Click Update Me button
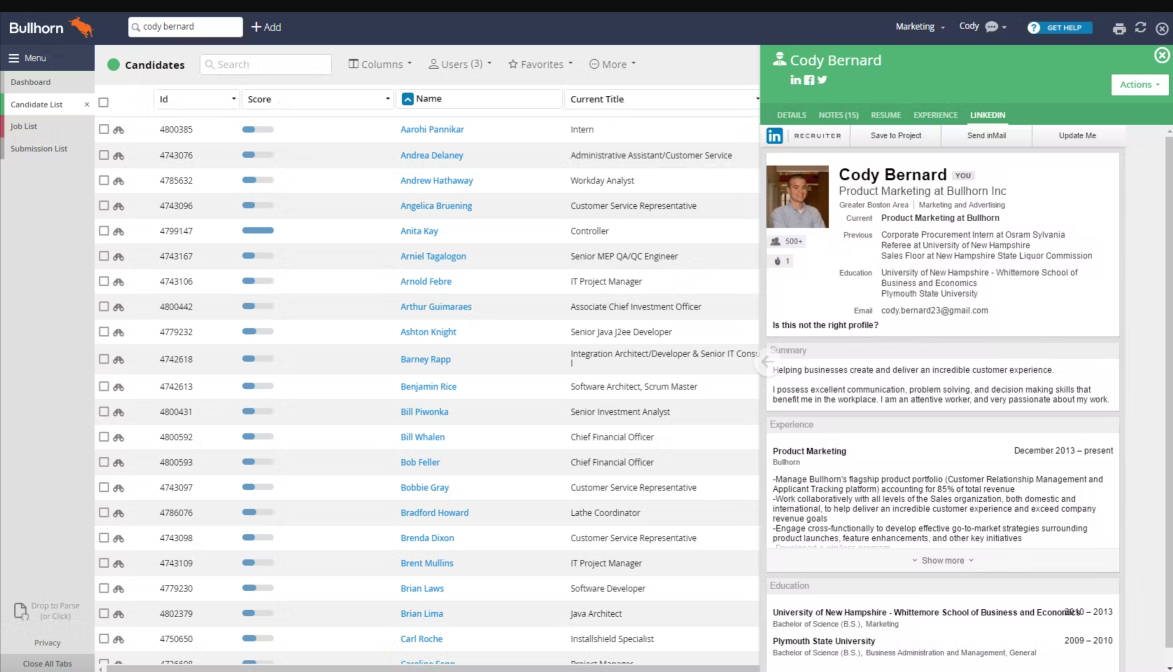 pyautogui.click(x=1076, y=135)
